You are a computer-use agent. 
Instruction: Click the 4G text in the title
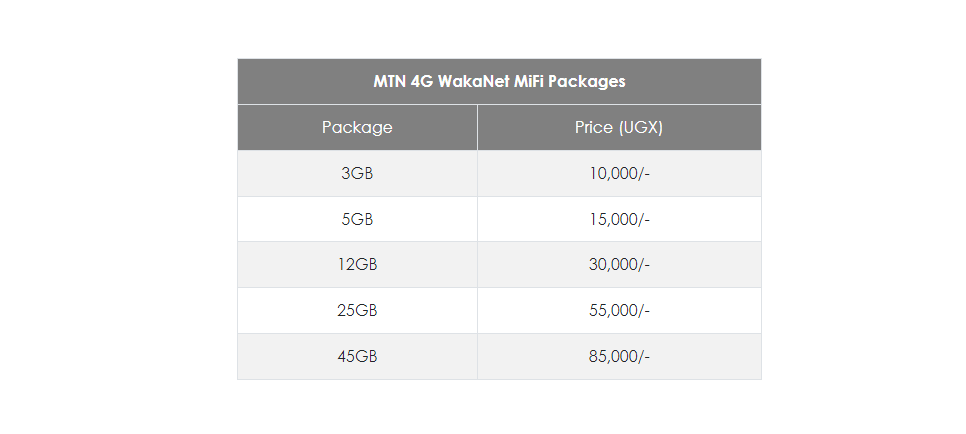pos(422,81)
